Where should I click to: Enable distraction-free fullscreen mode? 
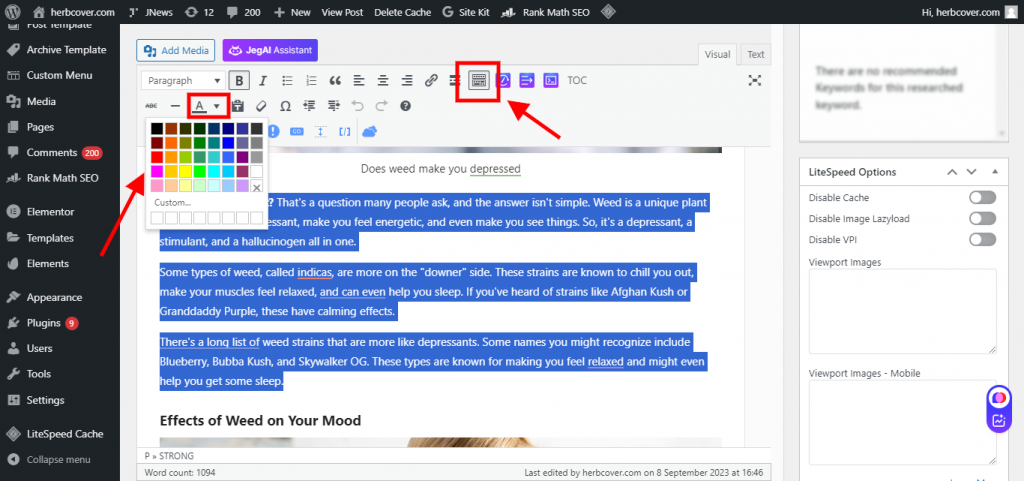tap(755, 81)
